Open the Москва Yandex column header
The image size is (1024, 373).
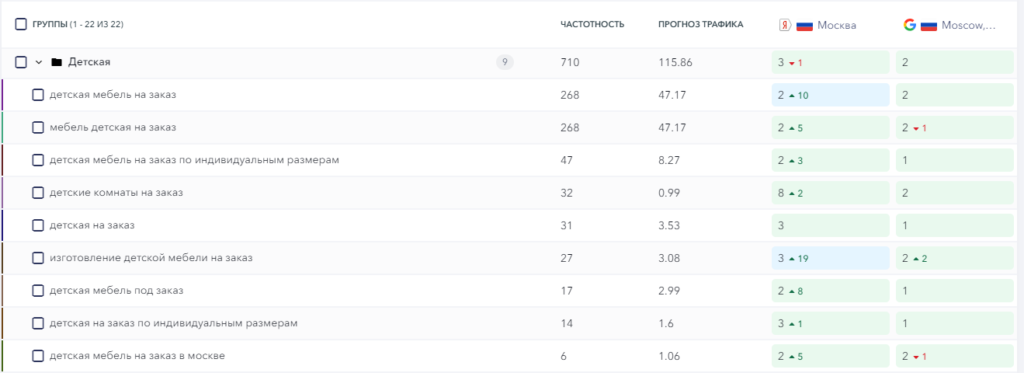[x=837, y=25]
